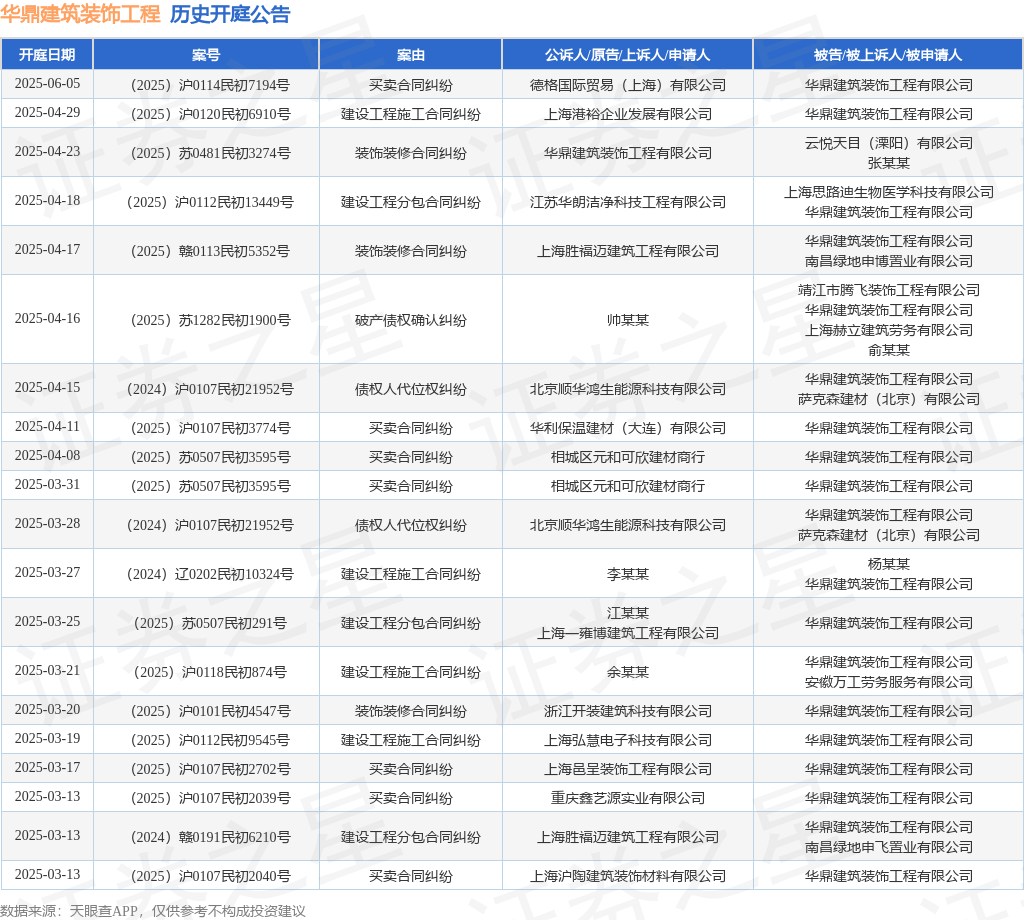Click plaintiff 上海沪陶建筑装饰材料有限公司
Image resolution: width=1024 pixels, height=920 pixels.
point(628,876)
